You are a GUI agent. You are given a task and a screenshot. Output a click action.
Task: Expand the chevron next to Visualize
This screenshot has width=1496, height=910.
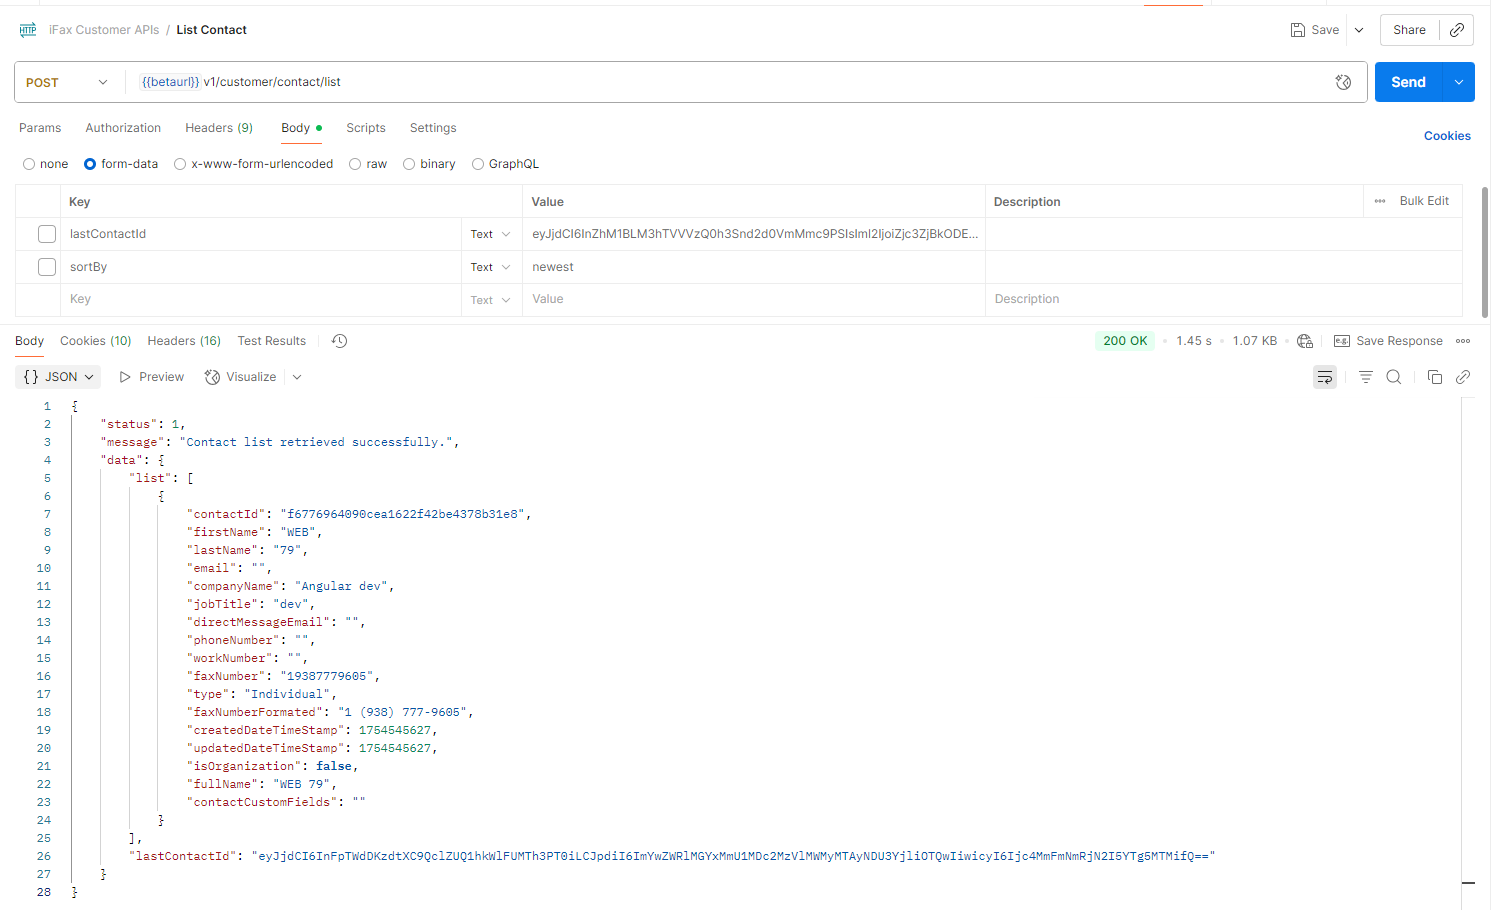297,377
